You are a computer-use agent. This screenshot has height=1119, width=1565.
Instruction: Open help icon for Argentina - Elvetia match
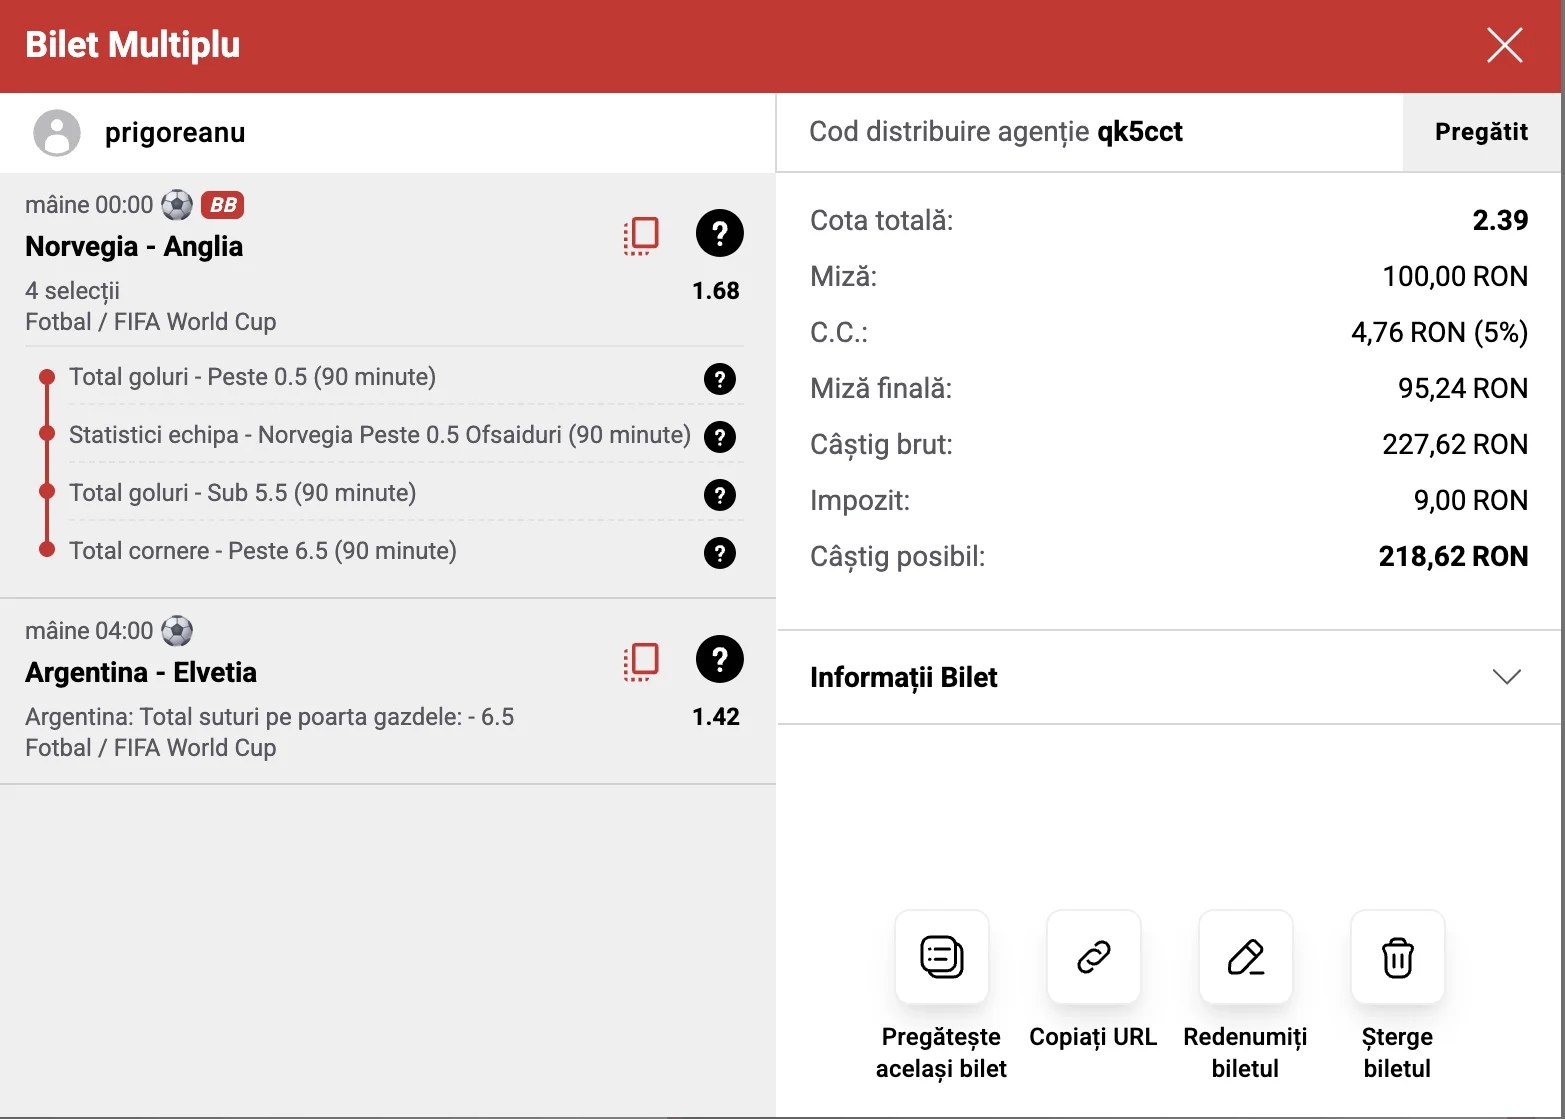coord(720,659)
